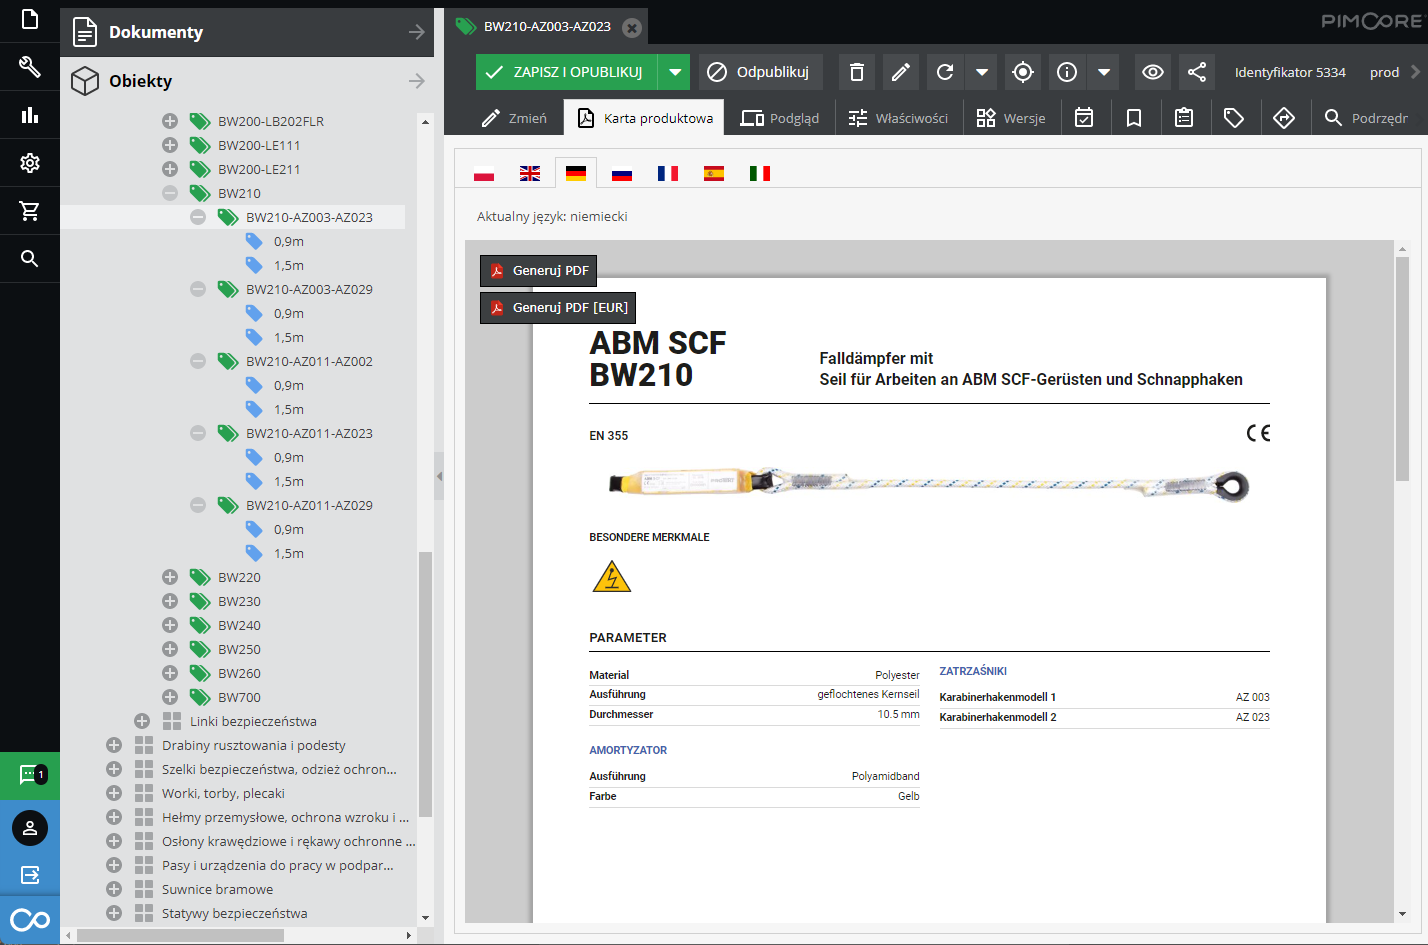Viewport: 1428px width, 945px height.
Task: Select Drabiny rusztowania i podesty folder
Action: [254, 745]
